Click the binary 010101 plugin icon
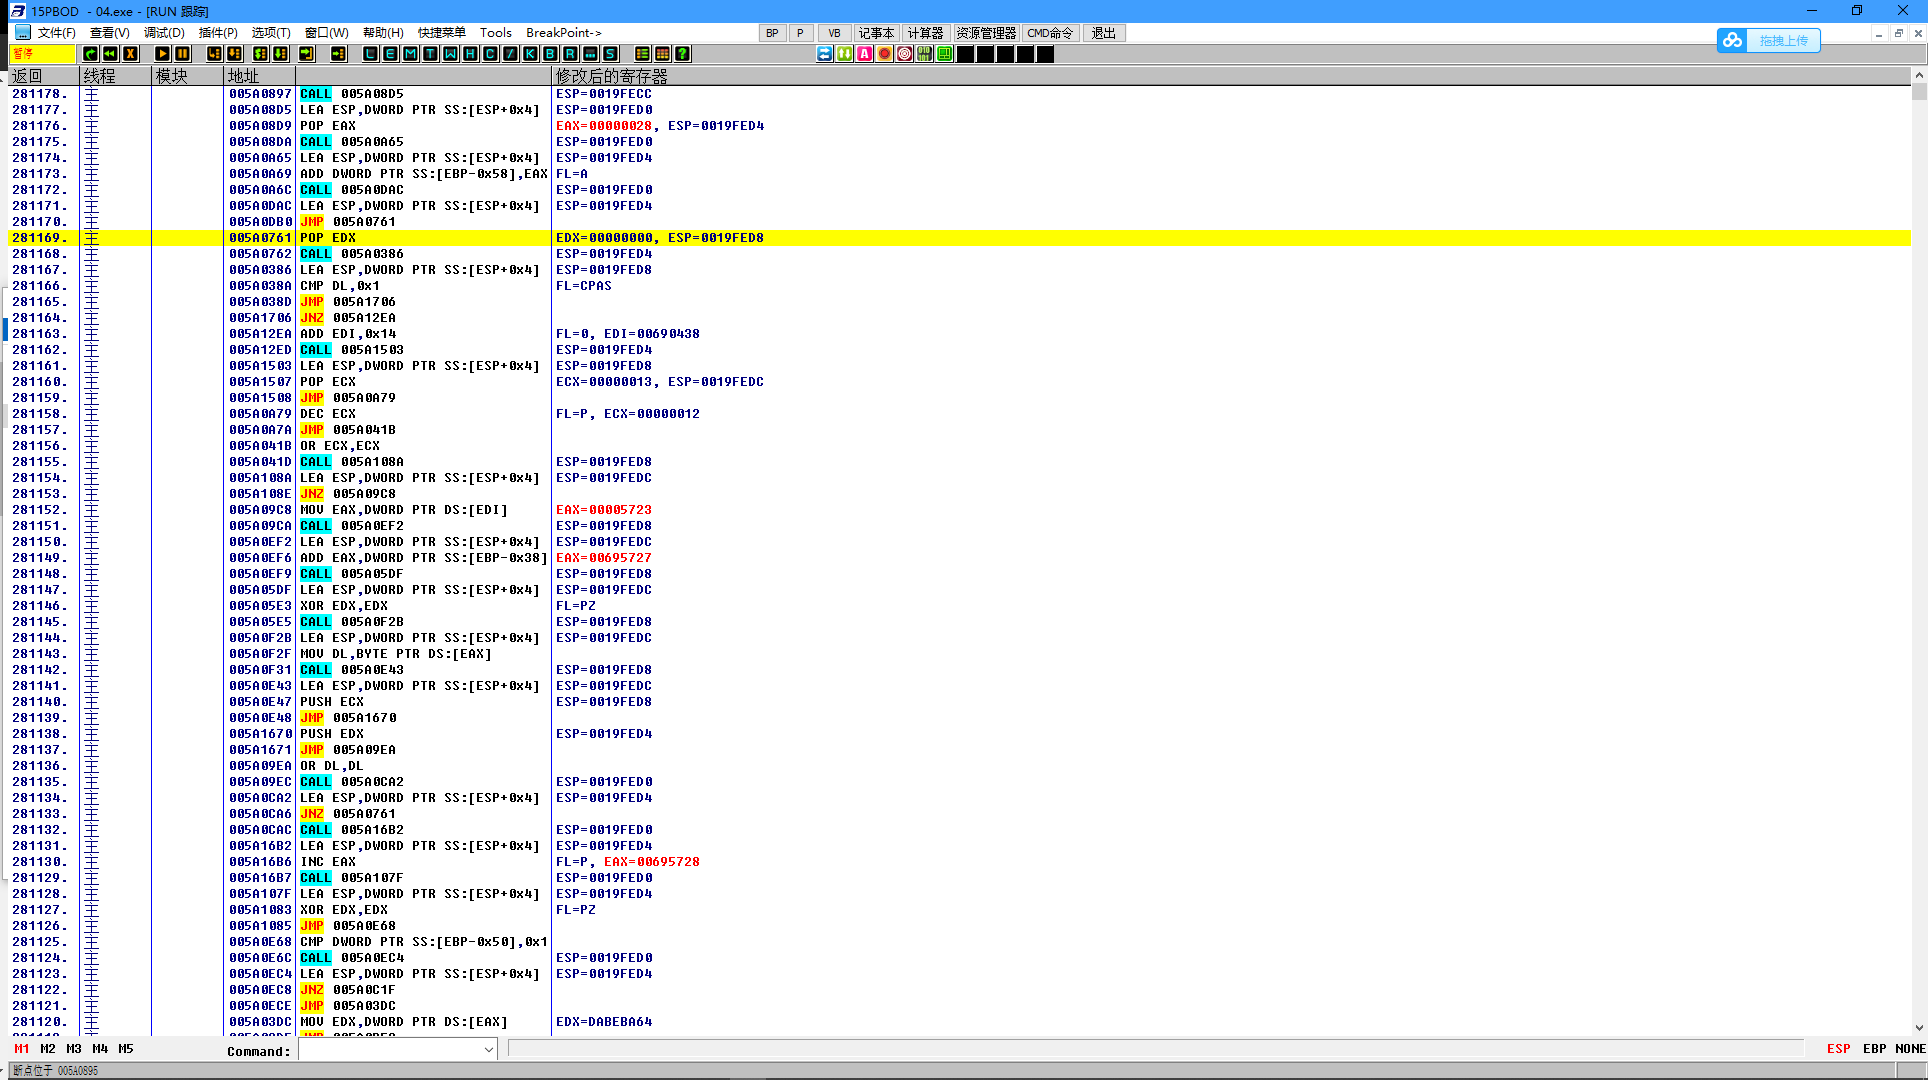This screenshot has width=1928, height=1080. pyautogui.click(x=924, y=54)
